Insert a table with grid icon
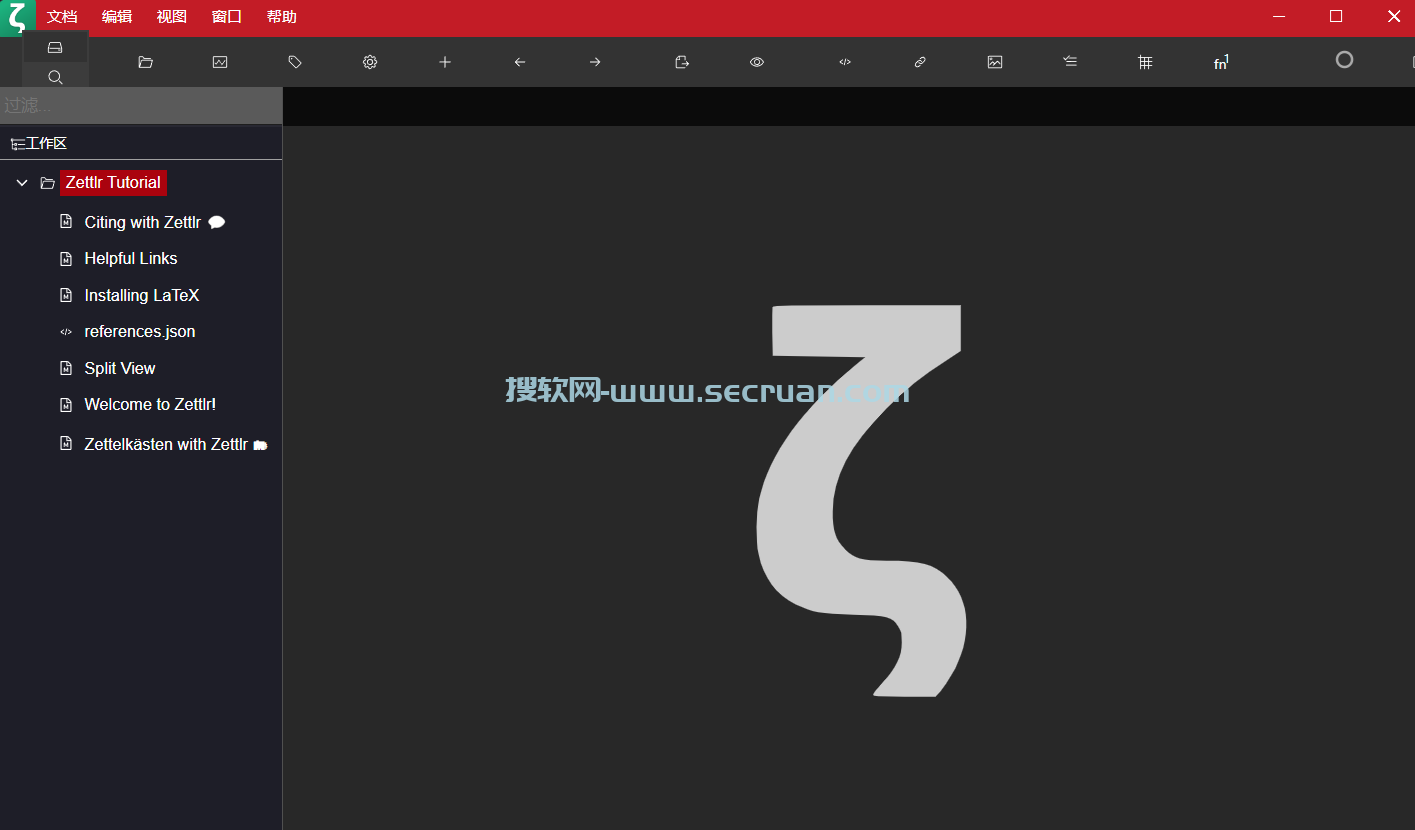Image resolution: width=1415 pixels, height=830 pixels. click(x=1146, y=62)
